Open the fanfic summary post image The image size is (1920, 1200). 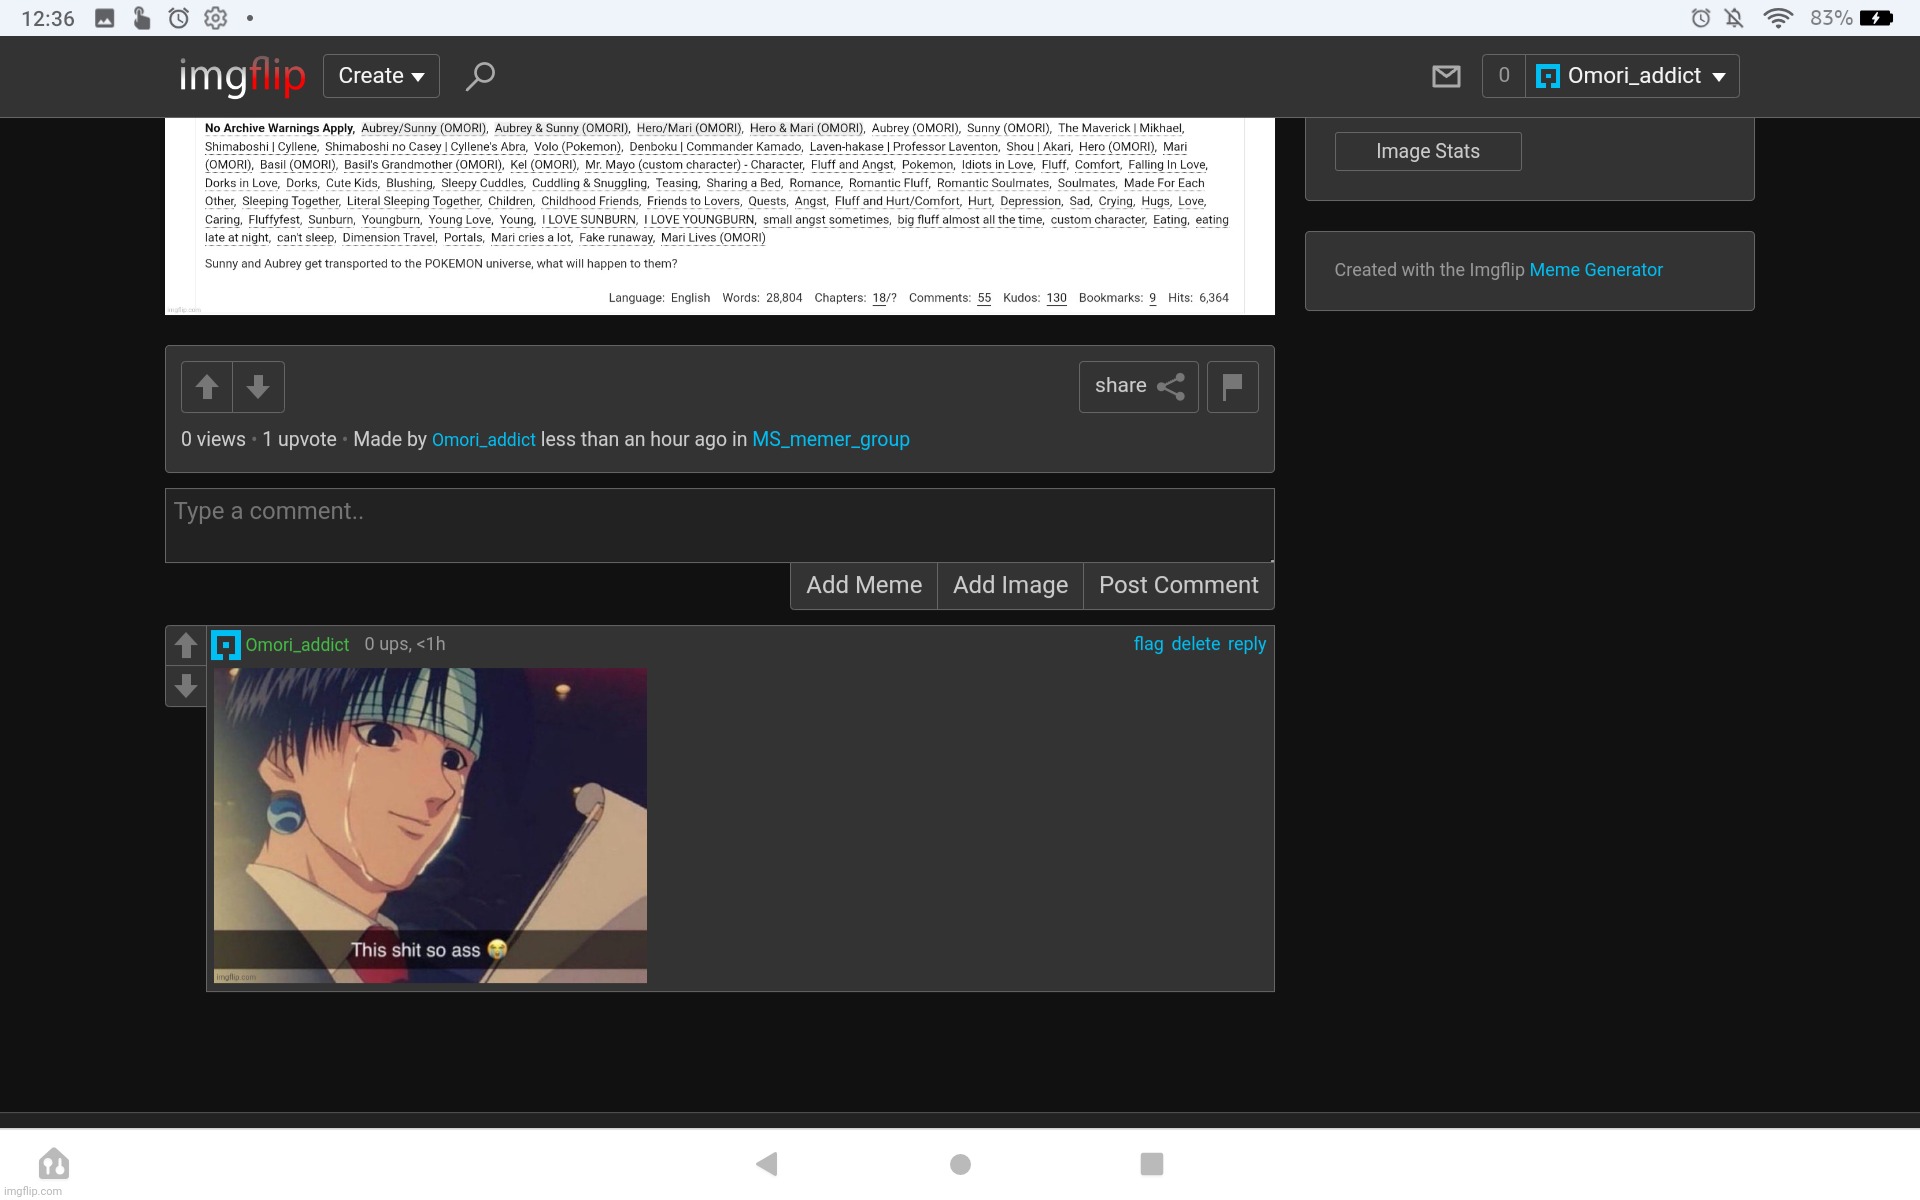coord(720,216)
